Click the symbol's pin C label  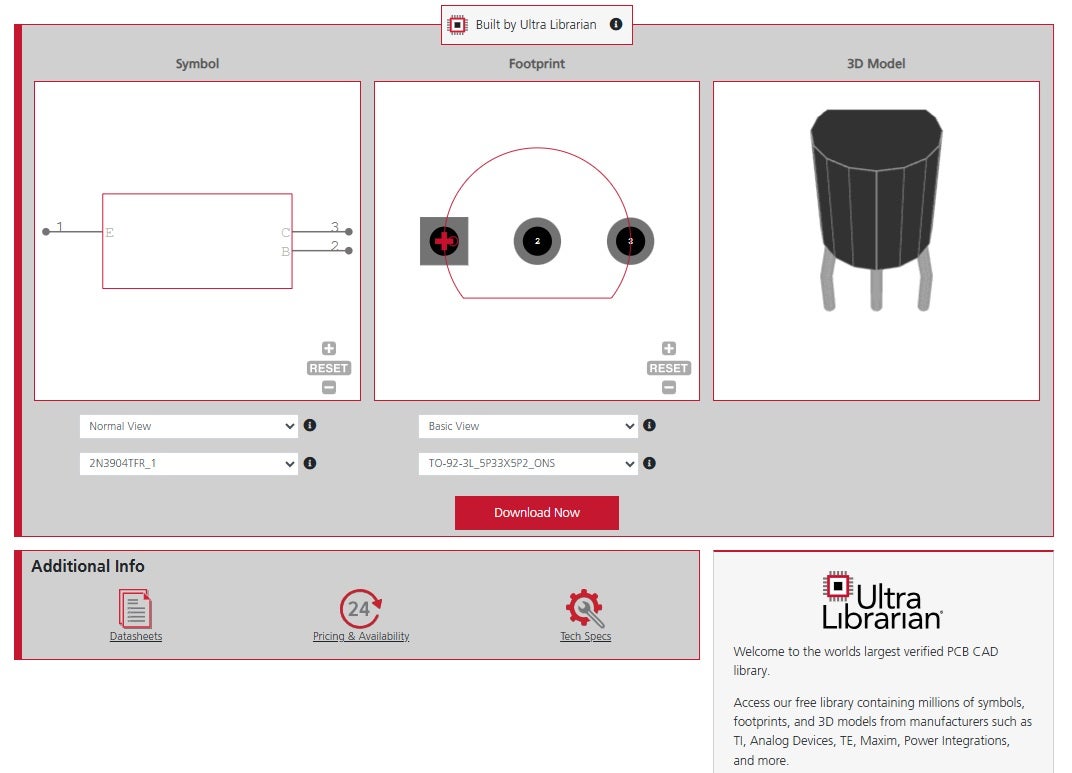click(x=286, y=232)
